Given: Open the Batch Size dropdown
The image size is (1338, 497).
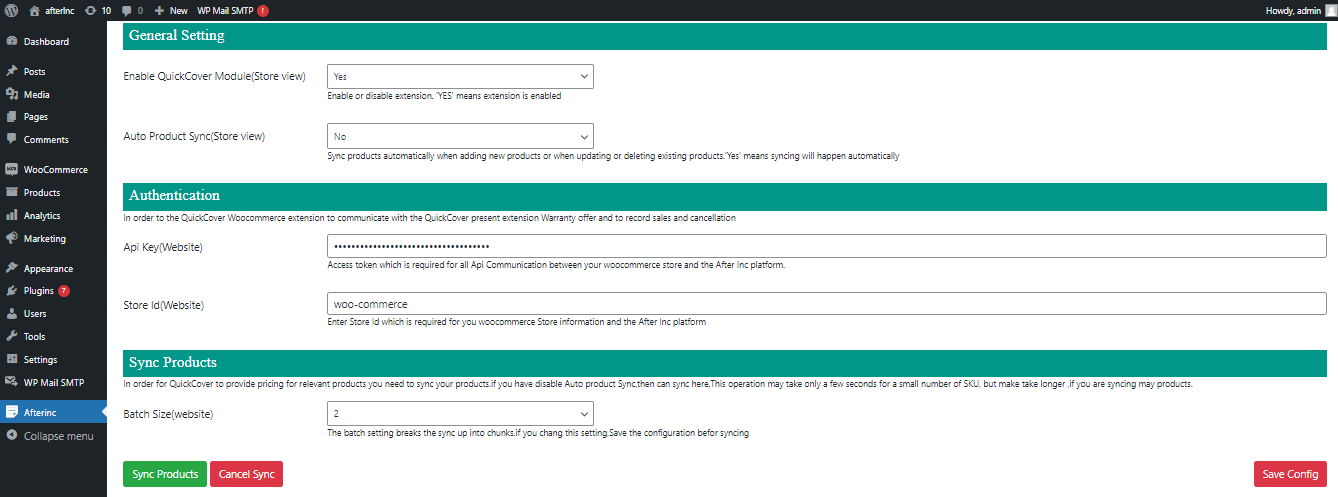Looking at the screenshot, I should 460,413.
